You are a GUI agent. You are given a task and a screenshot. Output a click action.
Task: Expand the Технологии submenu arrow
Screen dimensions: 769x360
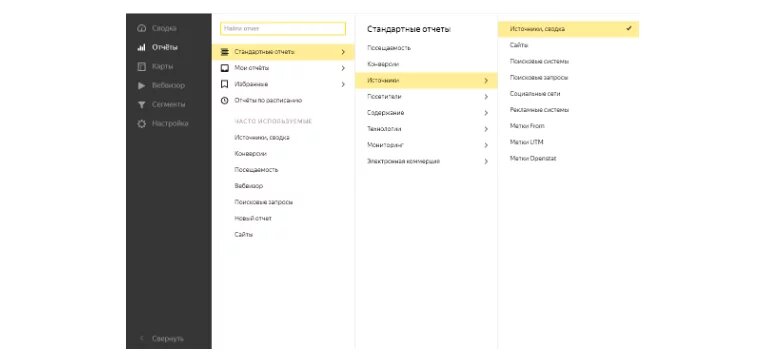pos(486,129)
